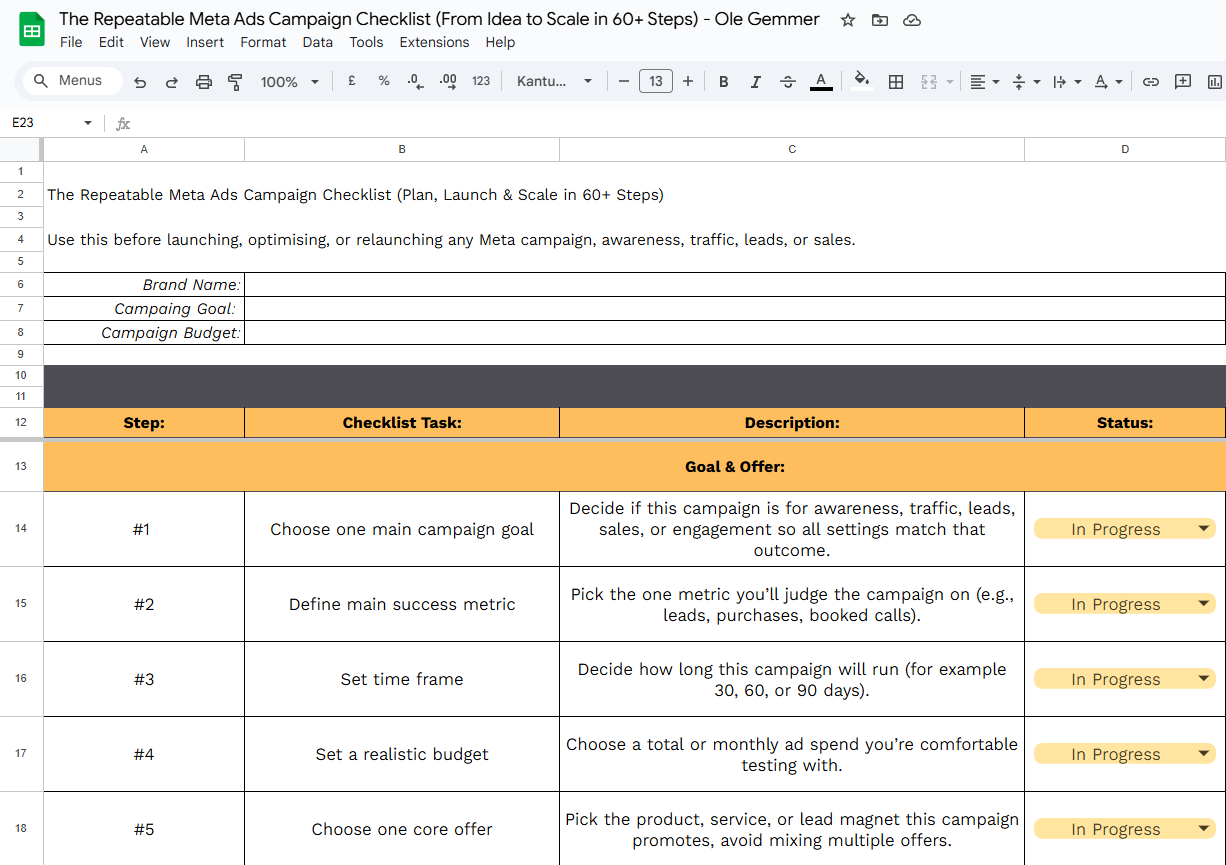Add a comment using toolbar icon
Viewport: 1226px width, 865px height.
pyautogui.click(x=1183, y=82)
